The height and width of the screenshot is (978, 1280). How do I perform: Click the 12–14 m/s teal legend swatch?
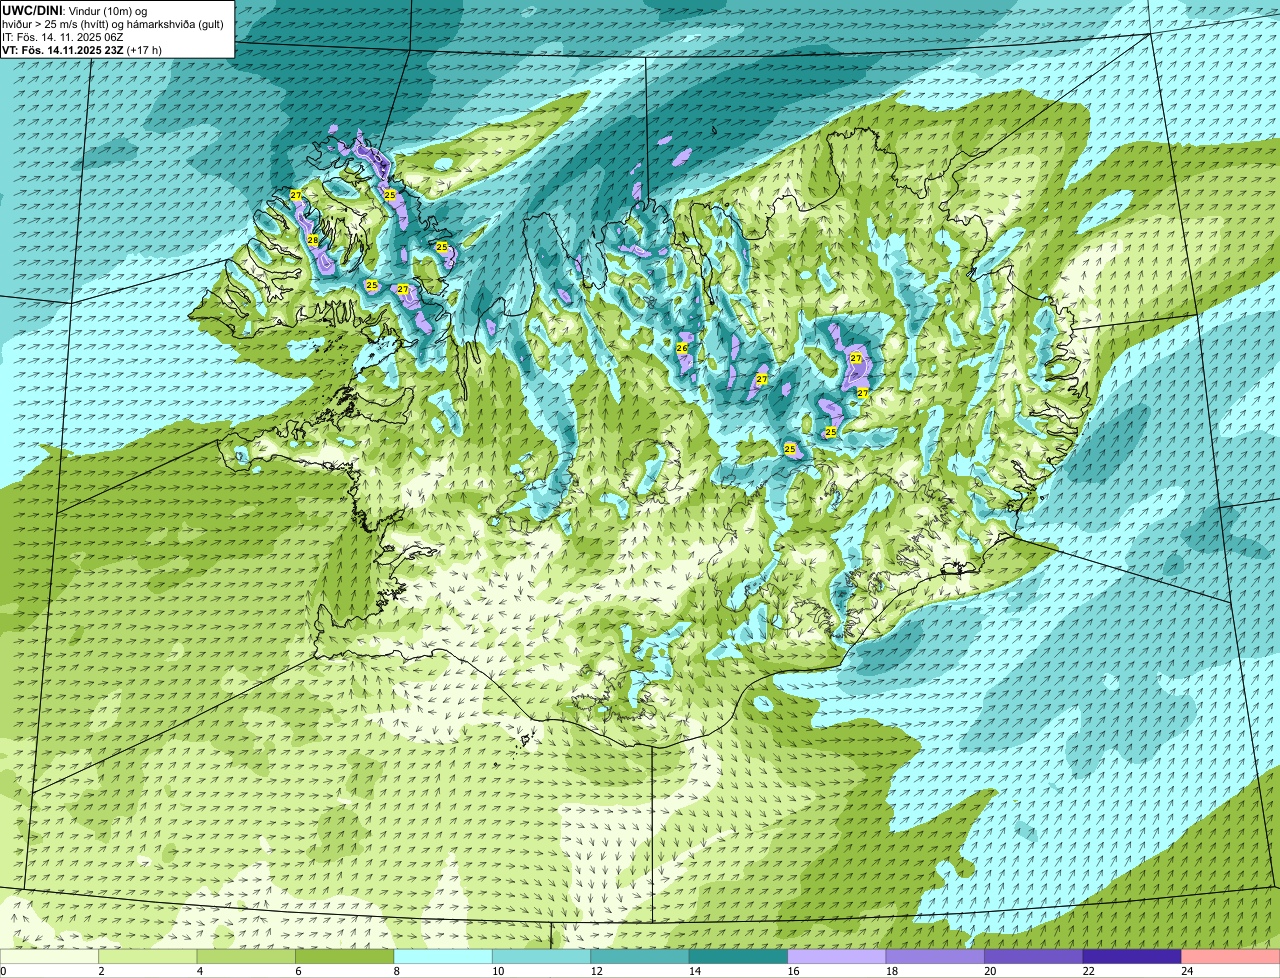(x=640, y=956)
